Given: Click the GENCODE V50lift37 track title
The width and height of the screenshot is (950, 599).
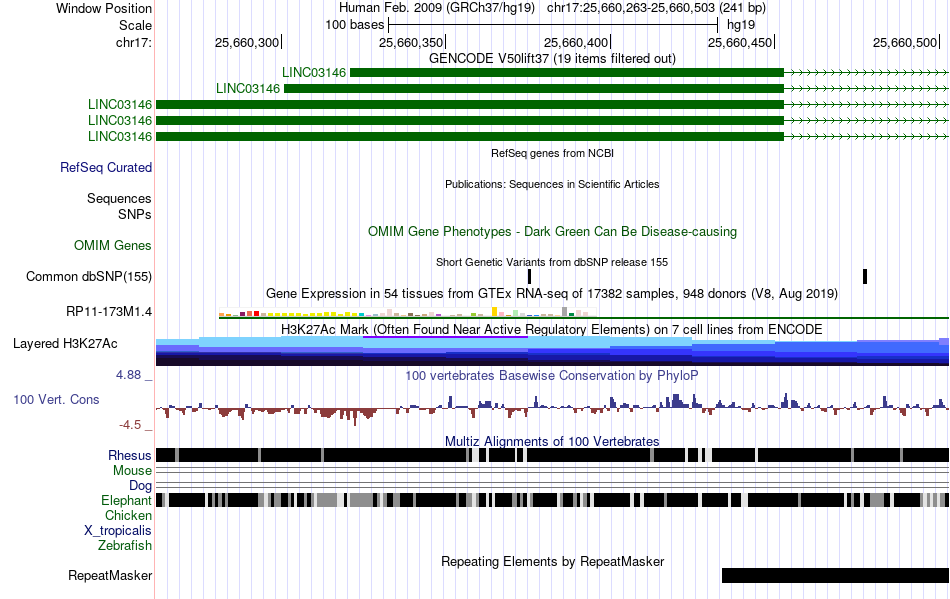Looking at the screenshot, I should tap(552, 58).
